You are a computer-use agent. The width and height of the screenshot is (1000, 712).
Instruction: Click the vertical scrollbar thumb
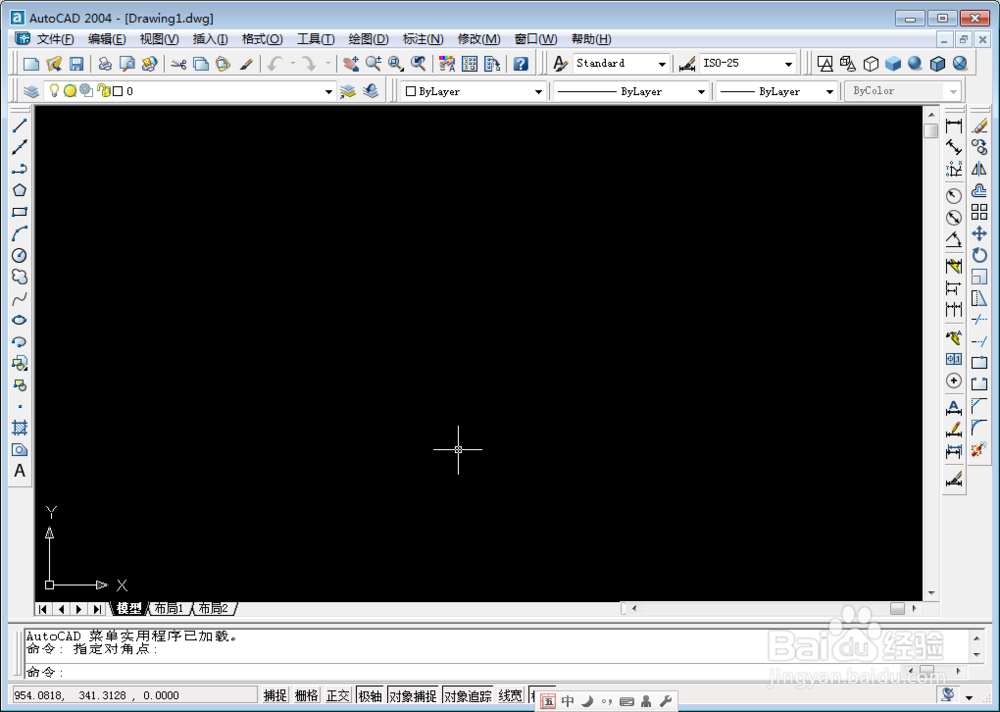931,130
